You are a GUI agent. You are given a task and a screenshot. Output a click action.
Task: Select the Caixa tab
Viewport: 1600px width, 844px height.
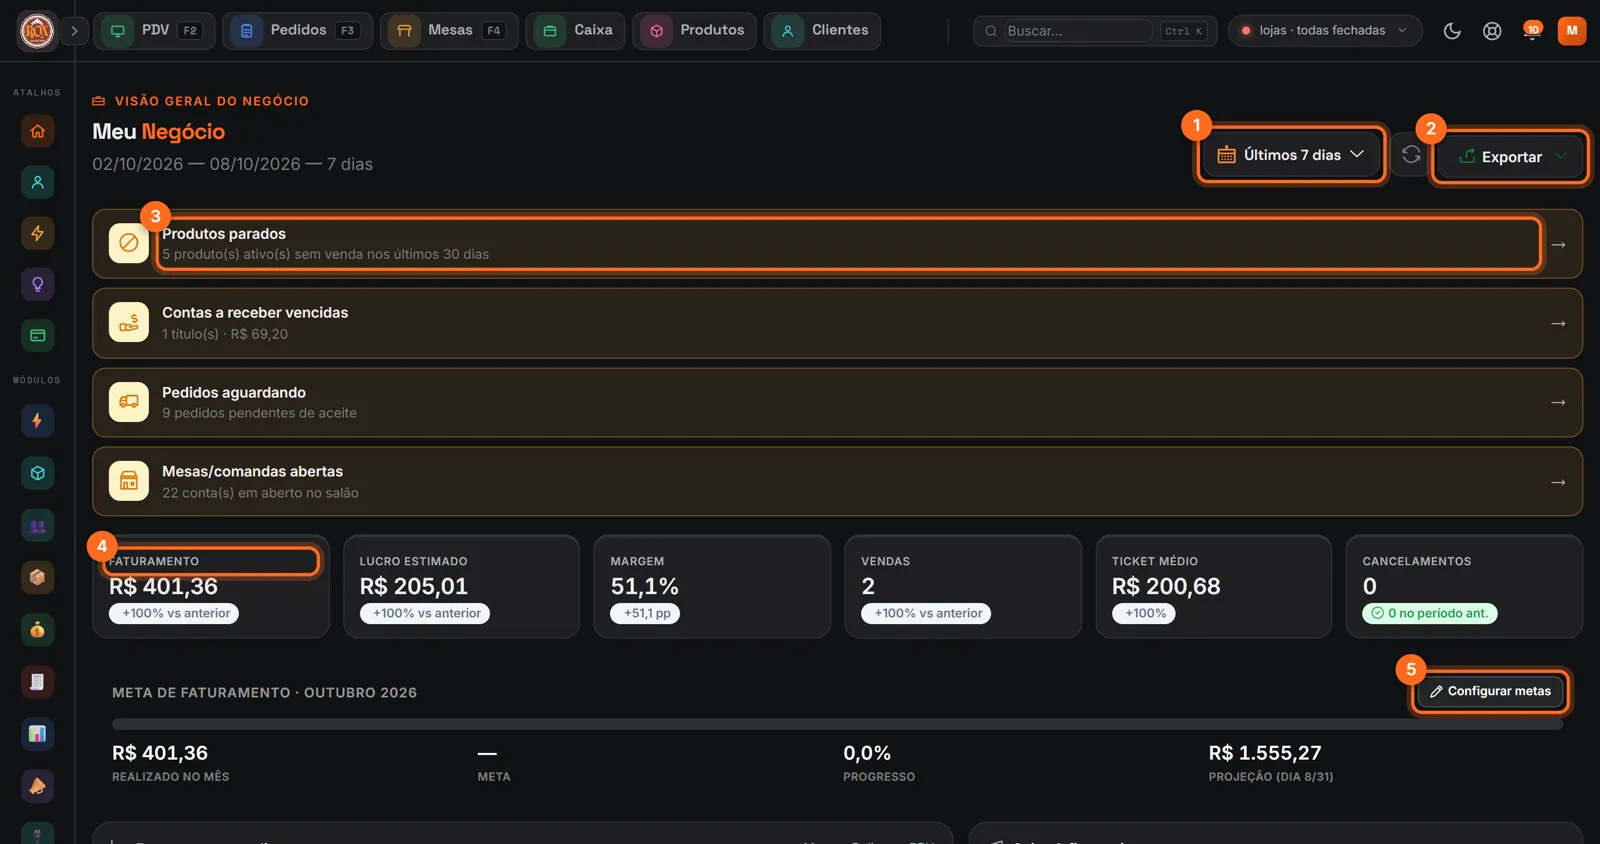[x=576, y=31]
